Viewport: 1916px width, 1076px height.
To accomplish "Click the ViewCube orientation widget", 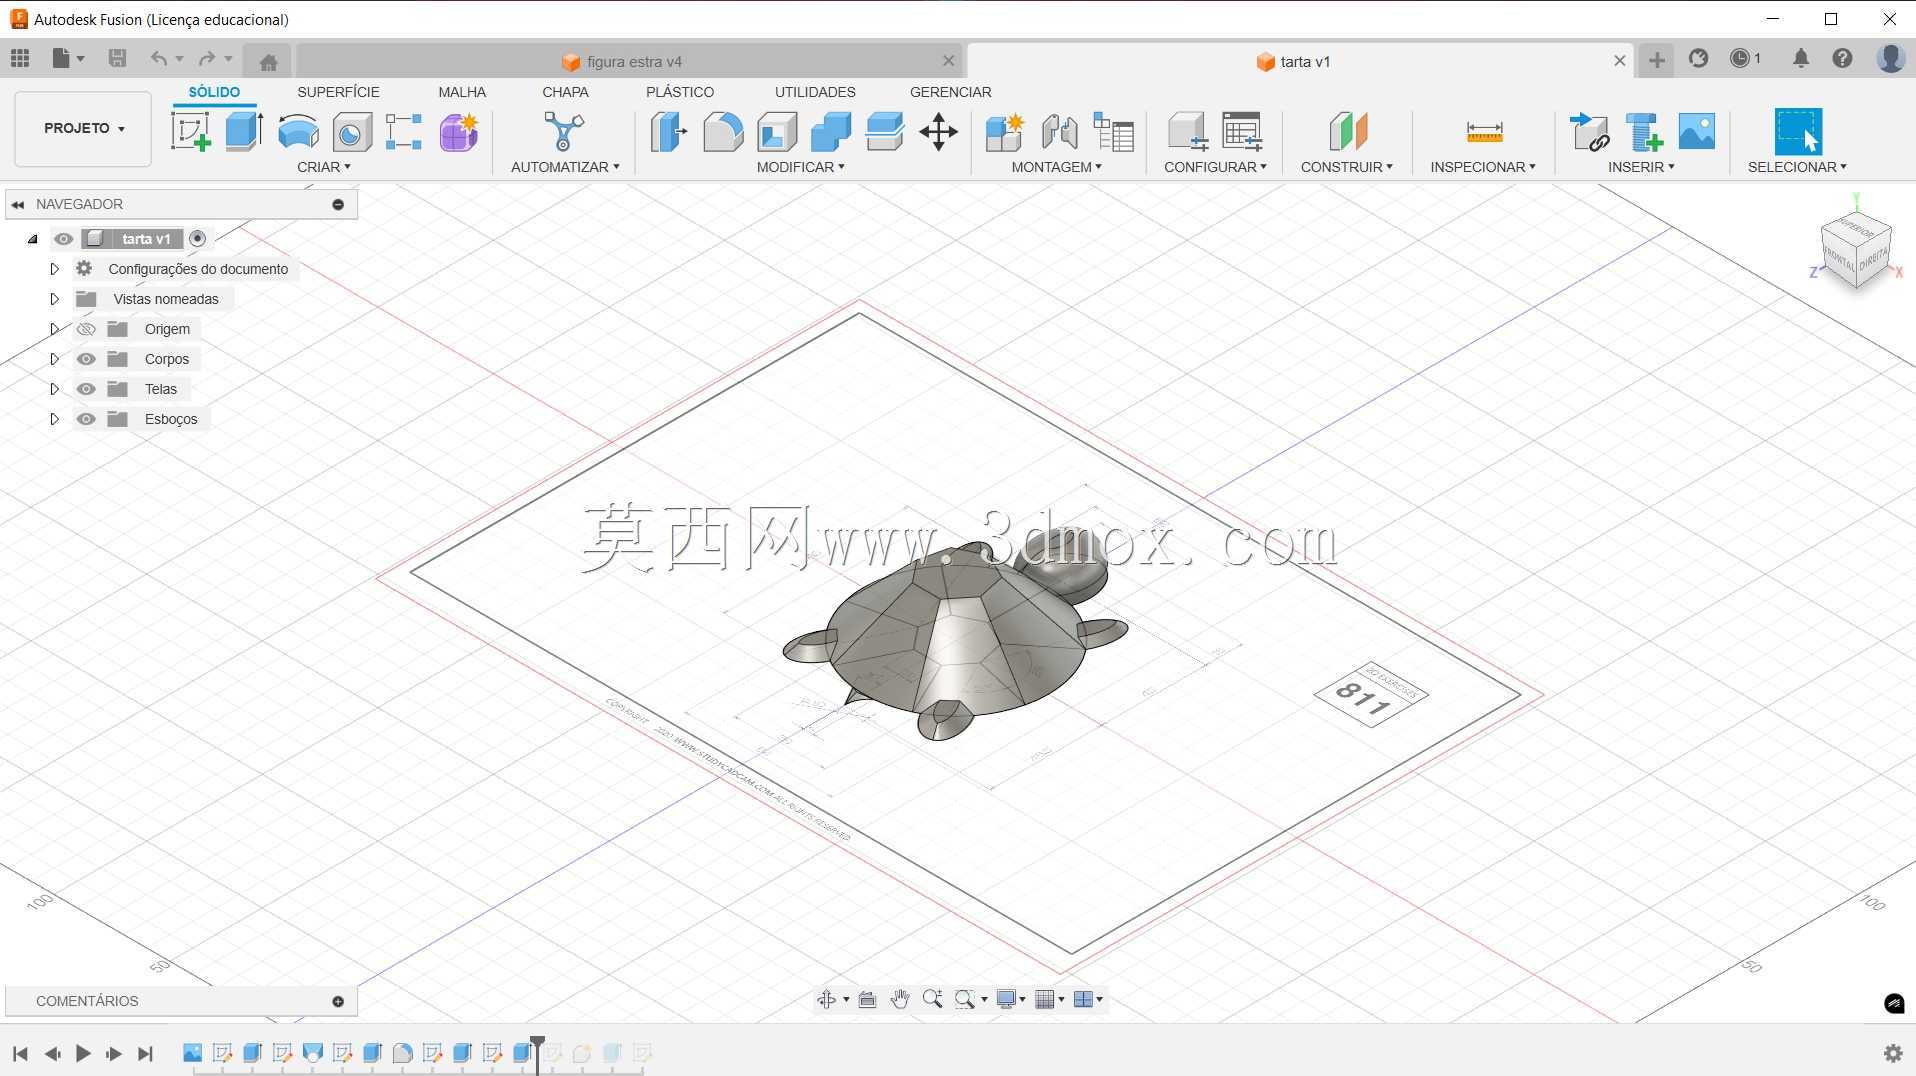I will coord(1856,250).
